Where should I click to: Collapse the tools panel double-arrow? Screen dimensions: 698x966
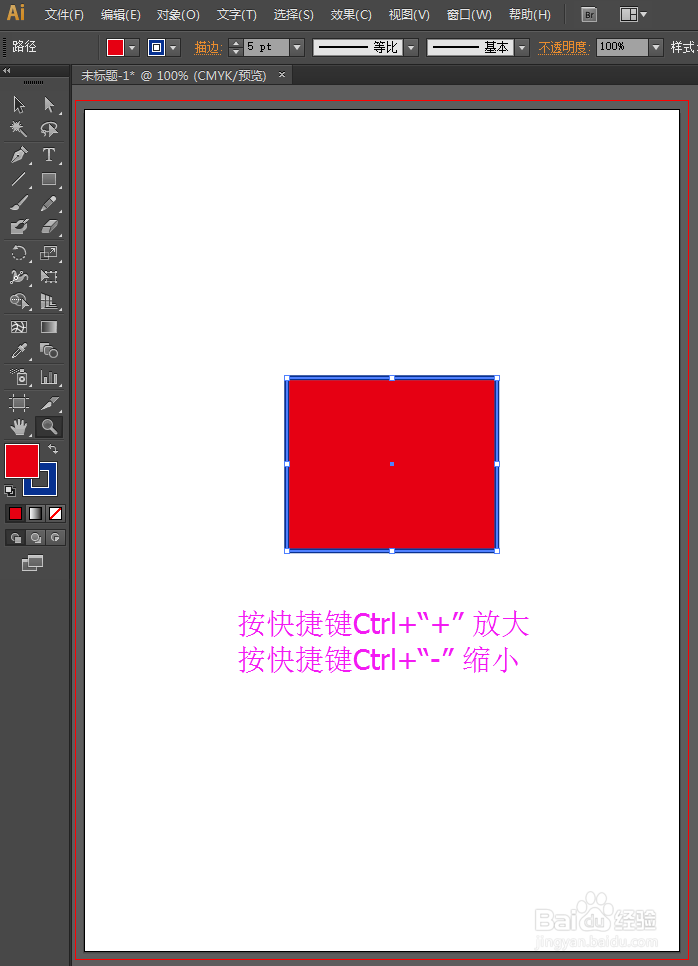pos(7,71)
